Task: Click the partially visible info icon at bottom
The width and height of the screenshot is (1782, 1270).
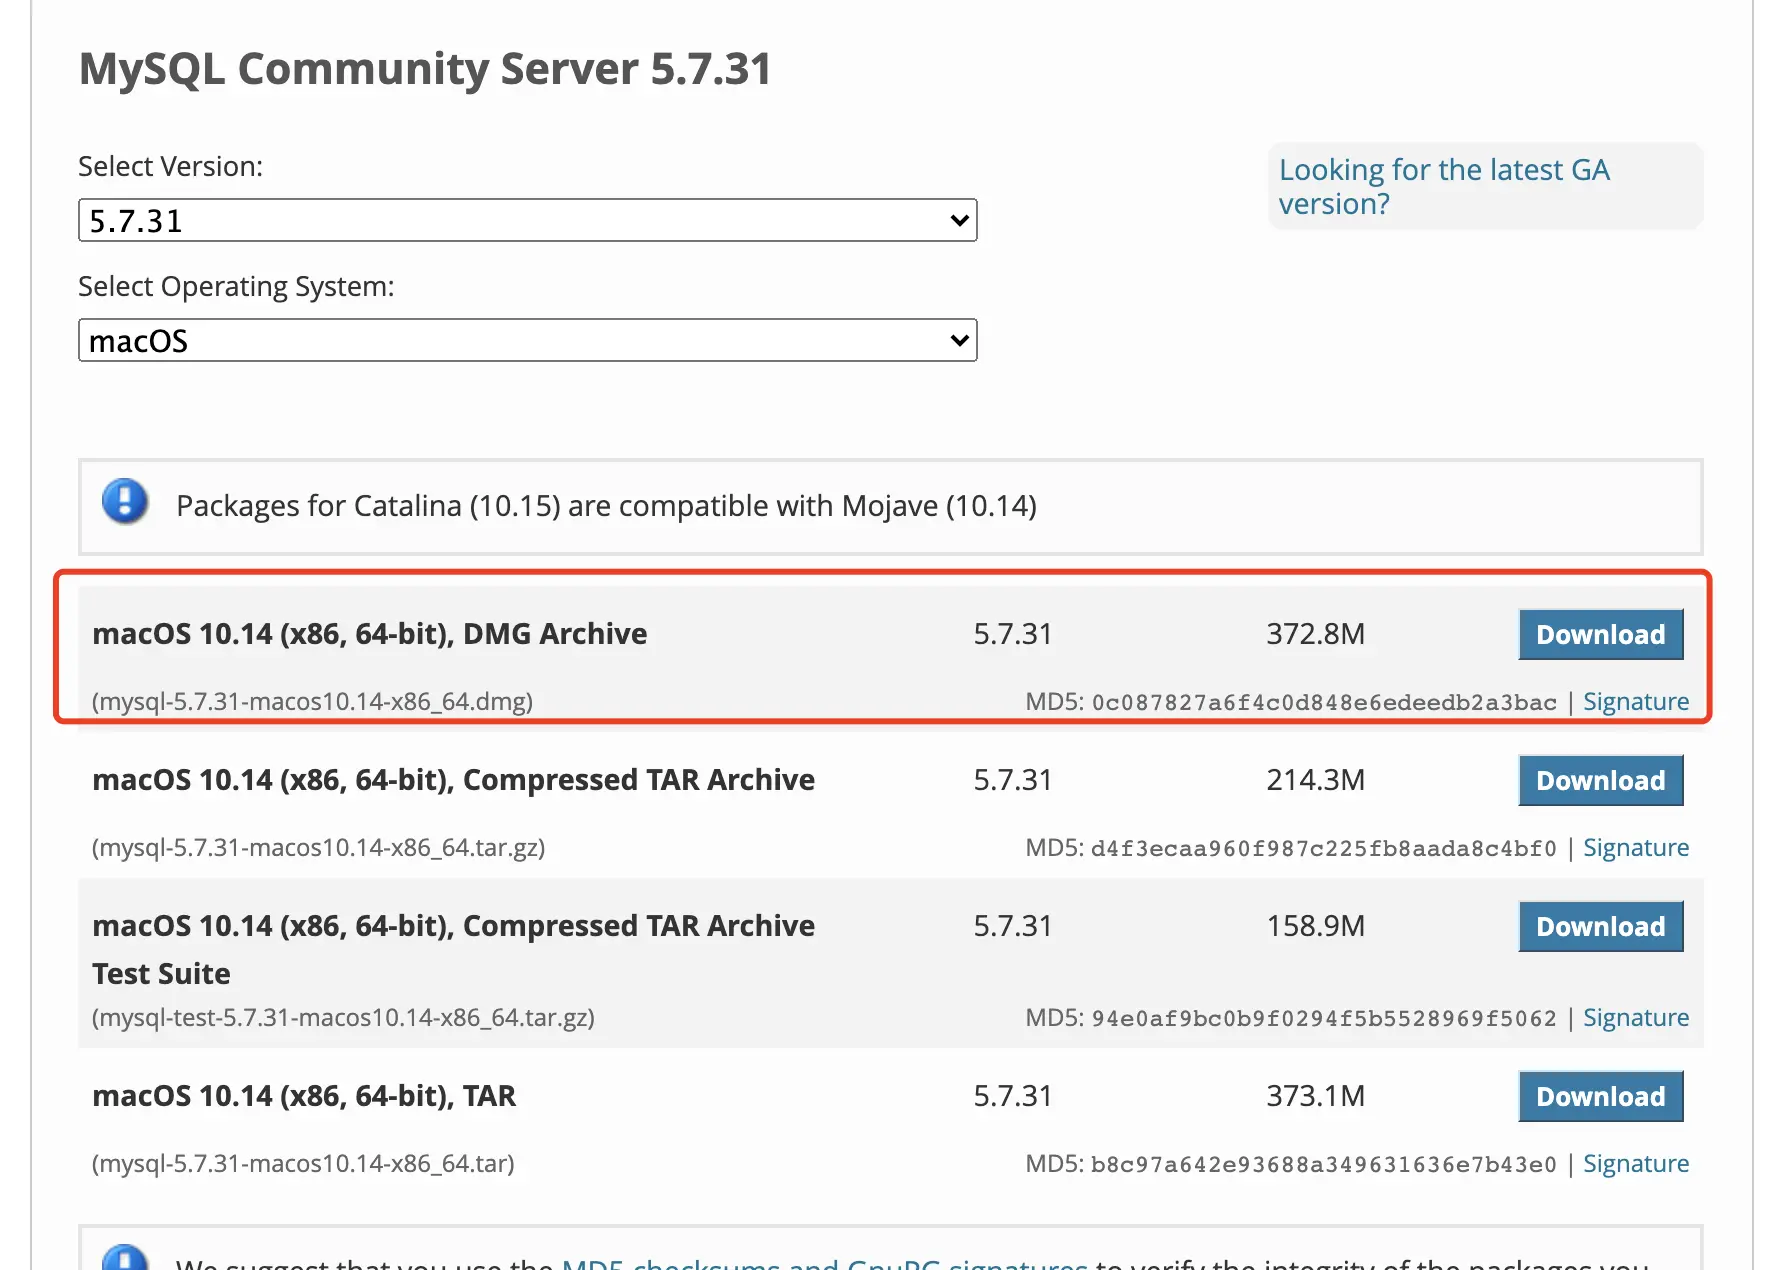Action: (x=125, y=1258)
